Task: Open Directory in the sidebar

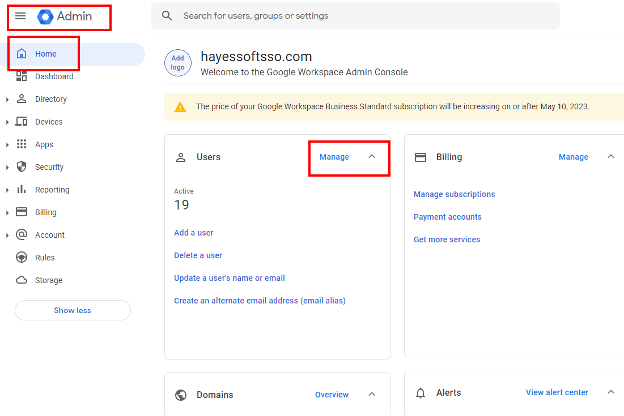Action: point(51,99)
